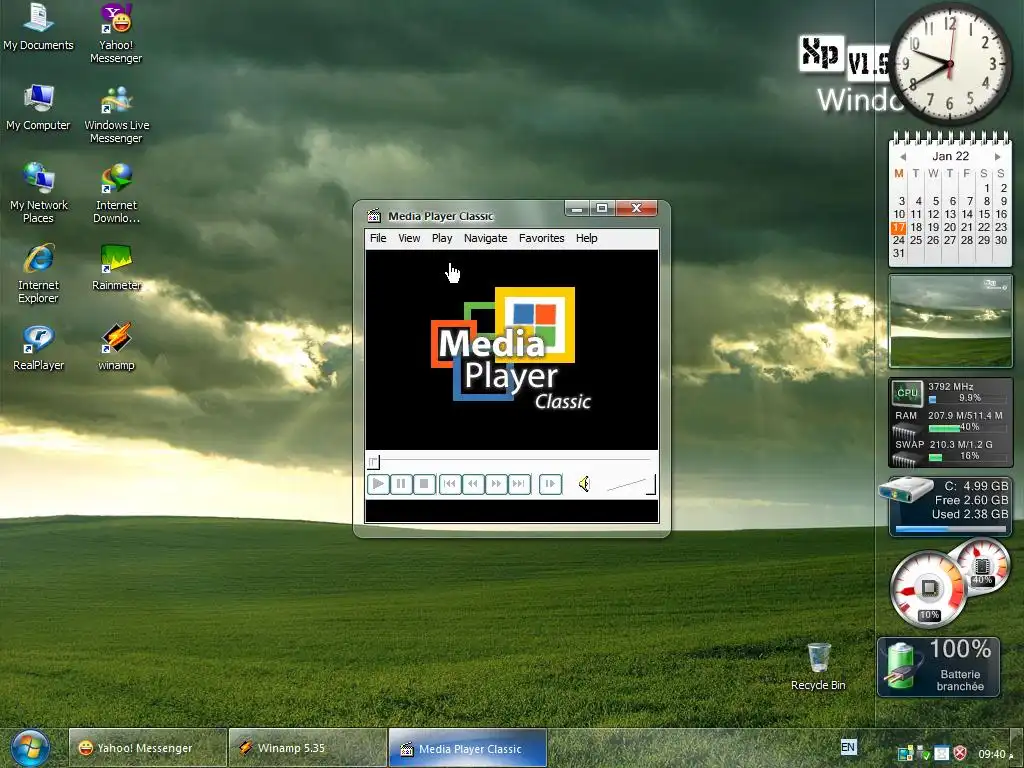Click the EN language indicator
This screenshot has height=768, width=1024.
point(848,747)
